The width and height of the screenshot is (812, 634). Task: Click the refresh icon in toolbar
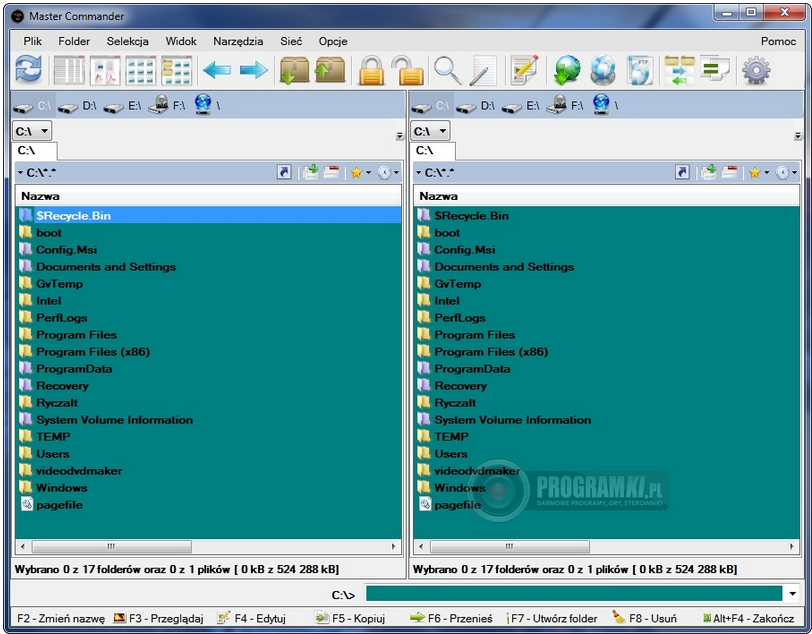28,69
